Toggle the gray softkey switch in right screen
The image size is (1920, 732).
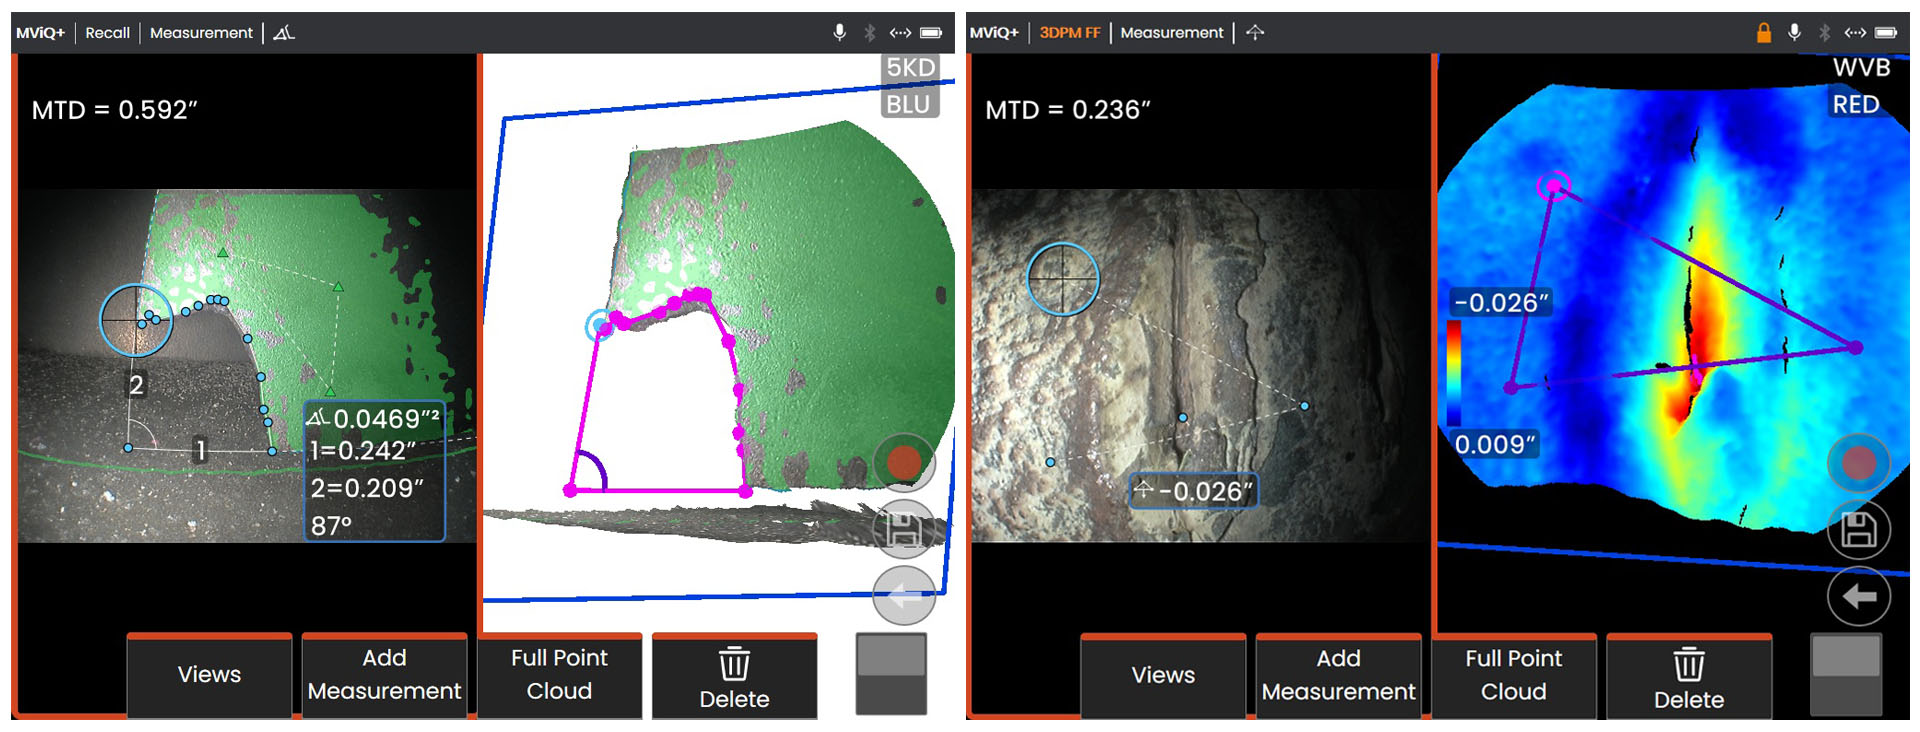[x=1846, y=674]
